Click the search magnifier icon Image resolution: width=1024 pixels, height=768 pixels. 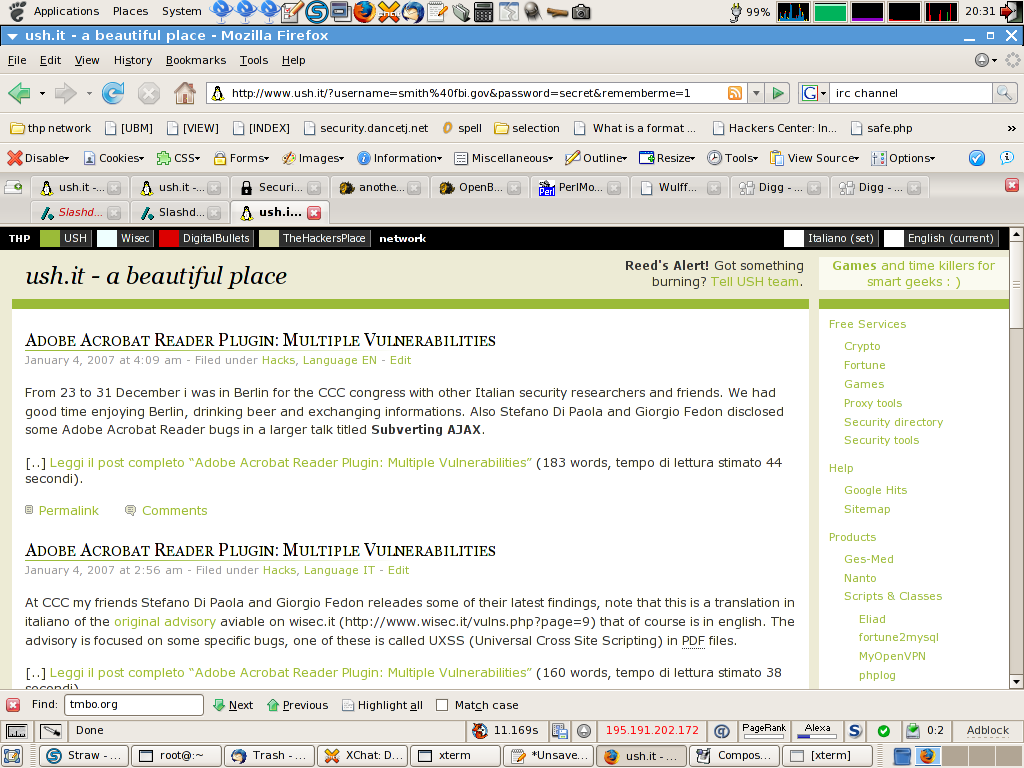click(1004, 93)
